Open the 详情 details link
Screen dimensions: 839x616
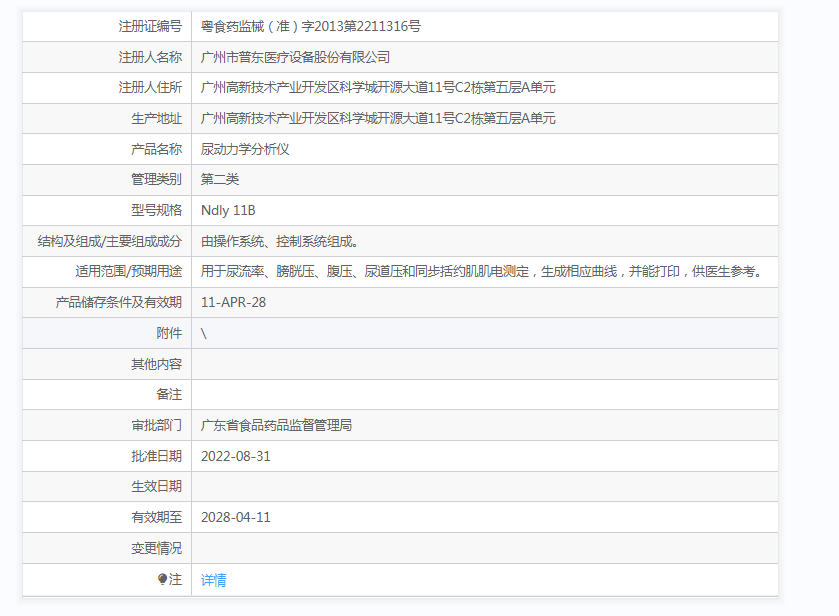tap(213, 580)
